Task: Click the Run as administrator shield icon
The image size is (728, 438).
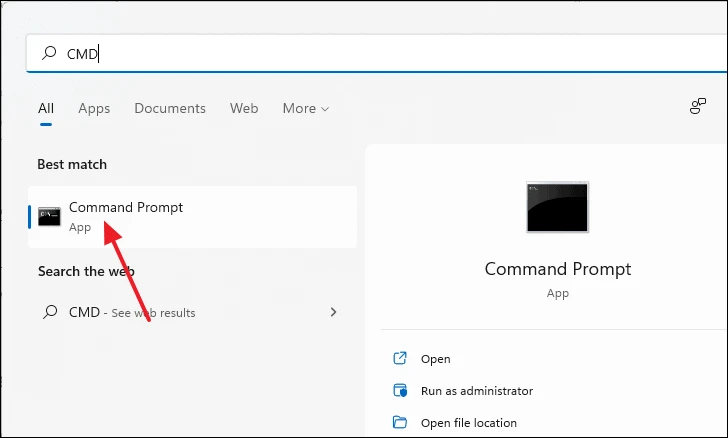Action: 400,390
